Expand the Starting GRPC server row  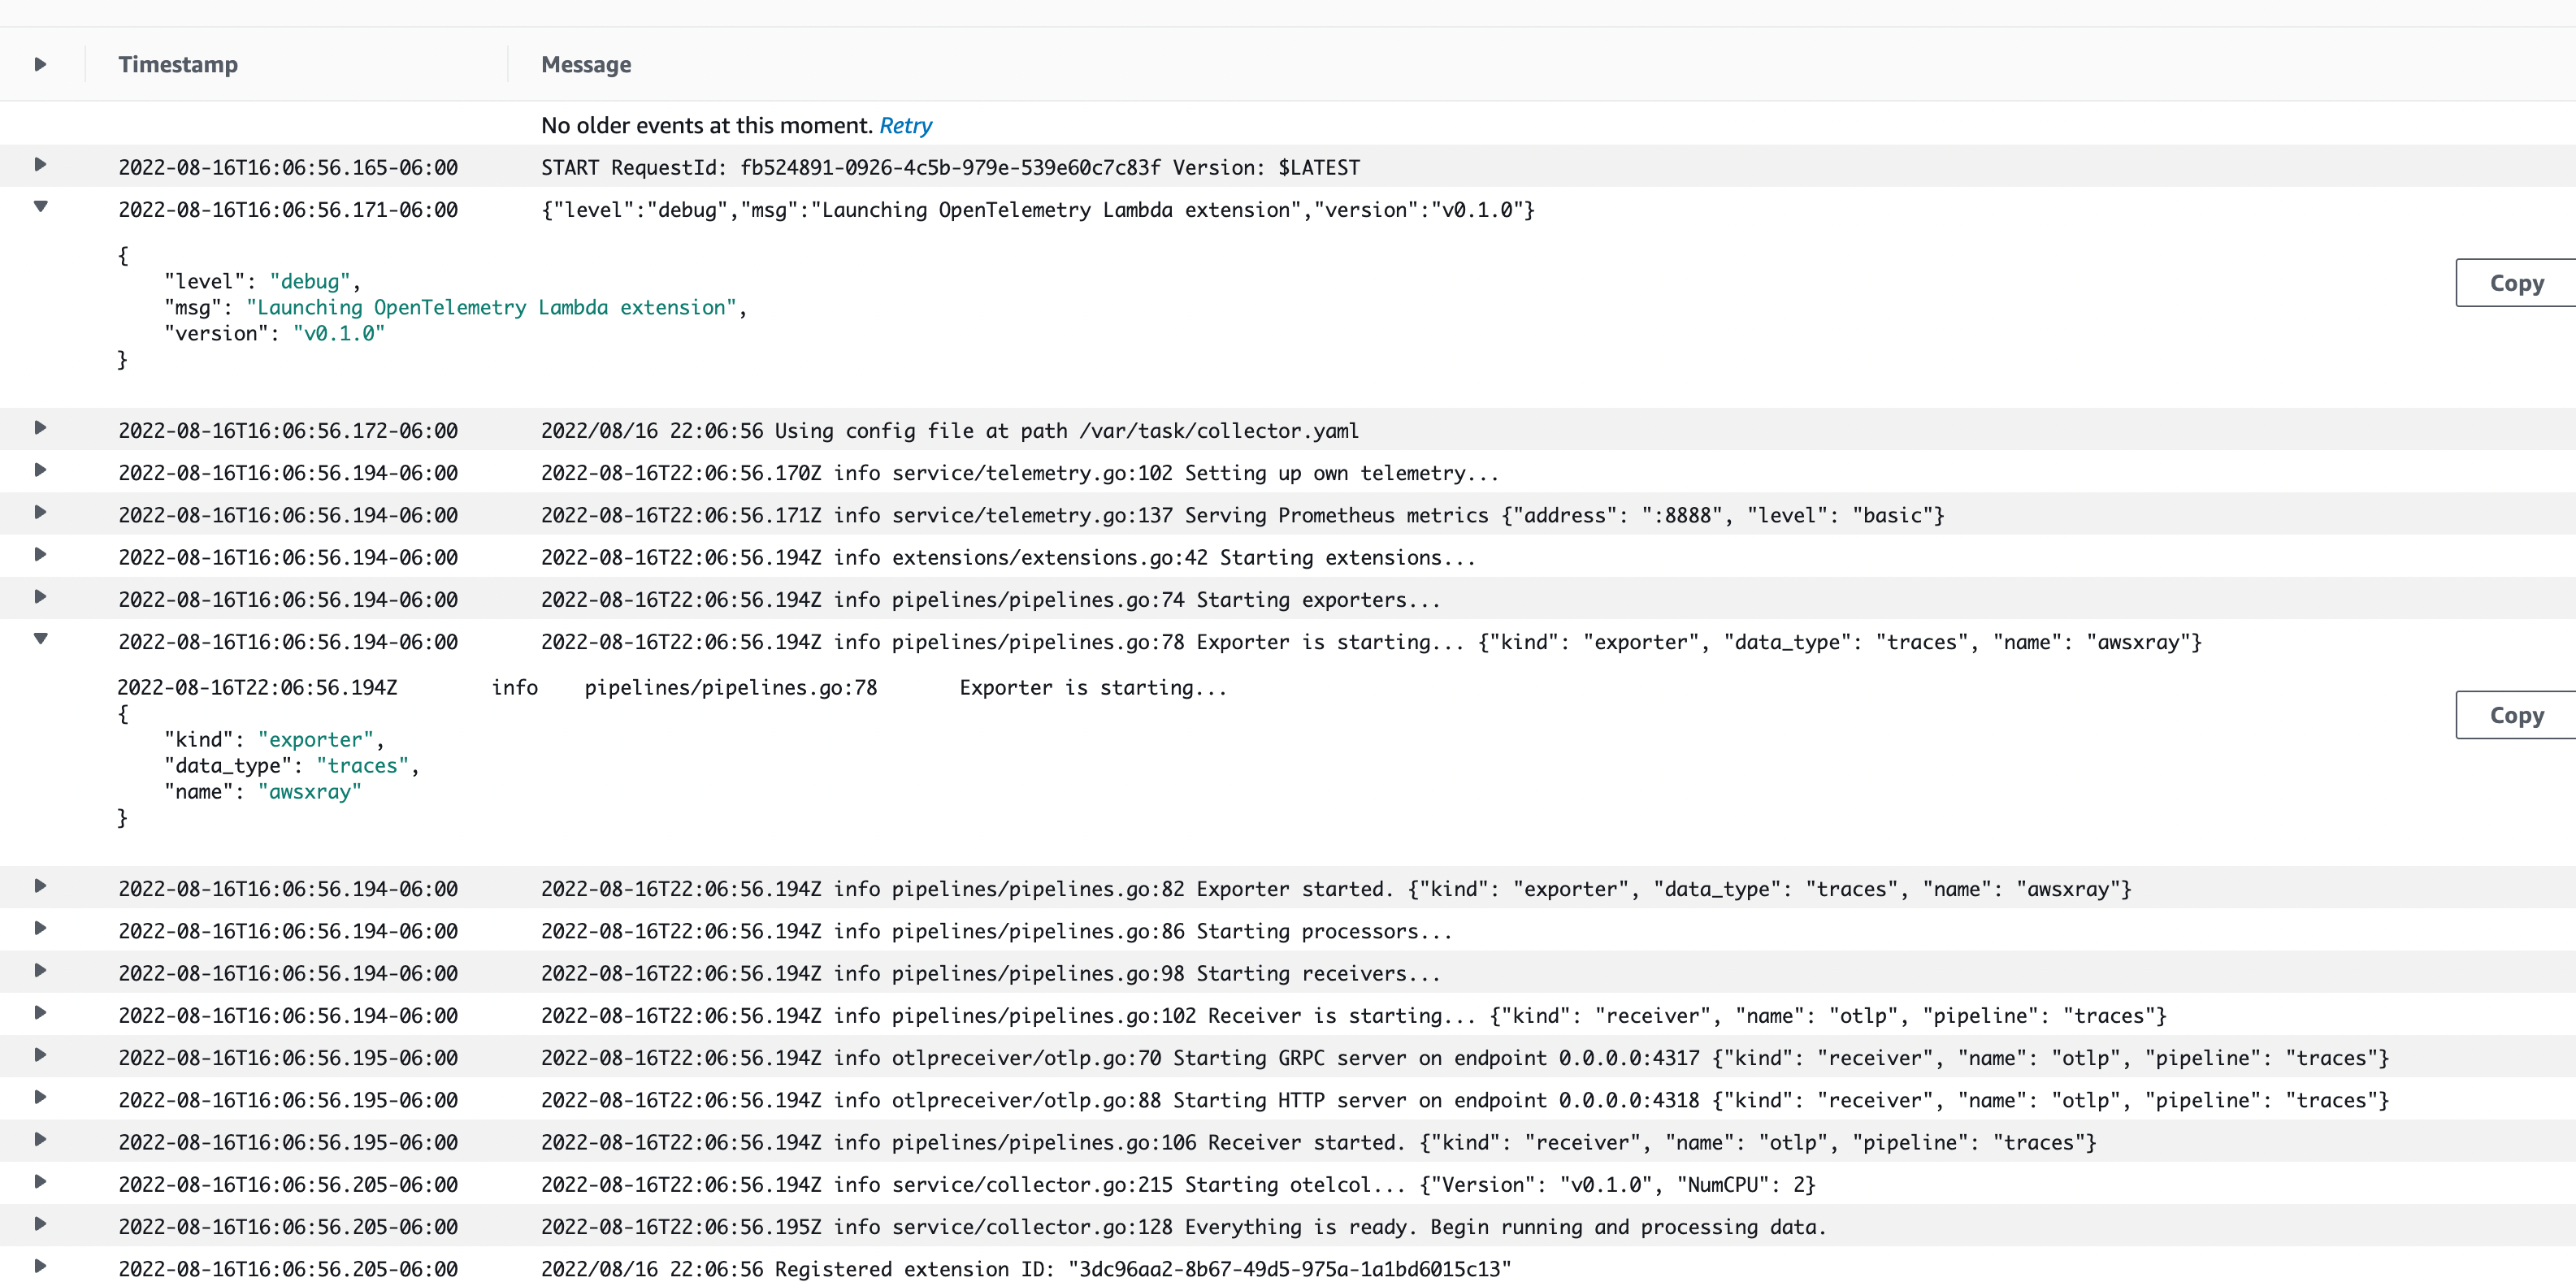click(x=40, y=1055)
